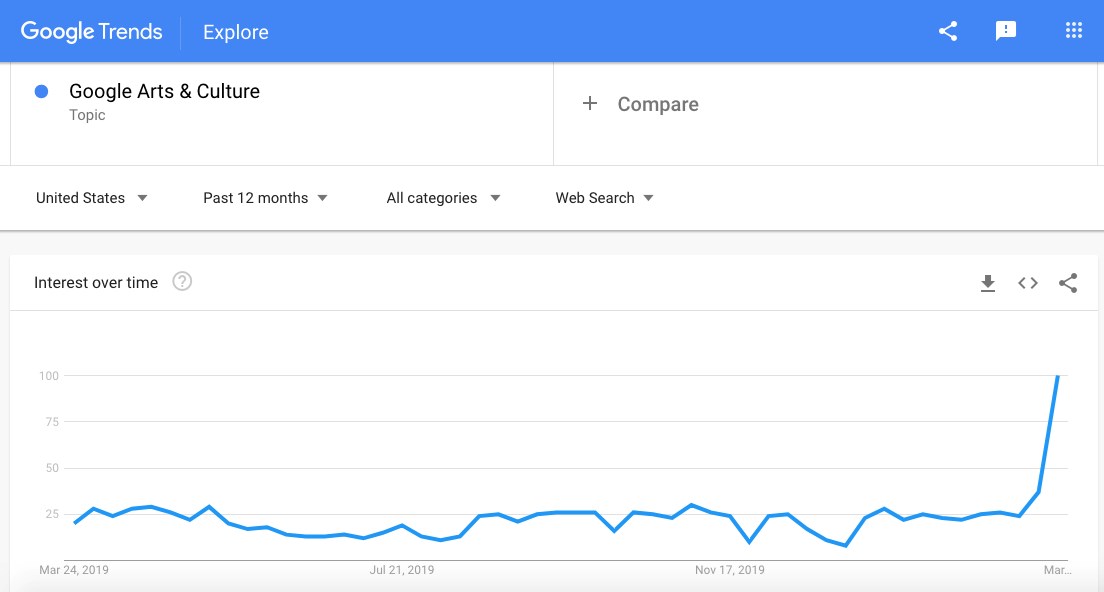Click the Nov 17, 2019 axis label
The image size is (1104, 592).
[729, 570]
